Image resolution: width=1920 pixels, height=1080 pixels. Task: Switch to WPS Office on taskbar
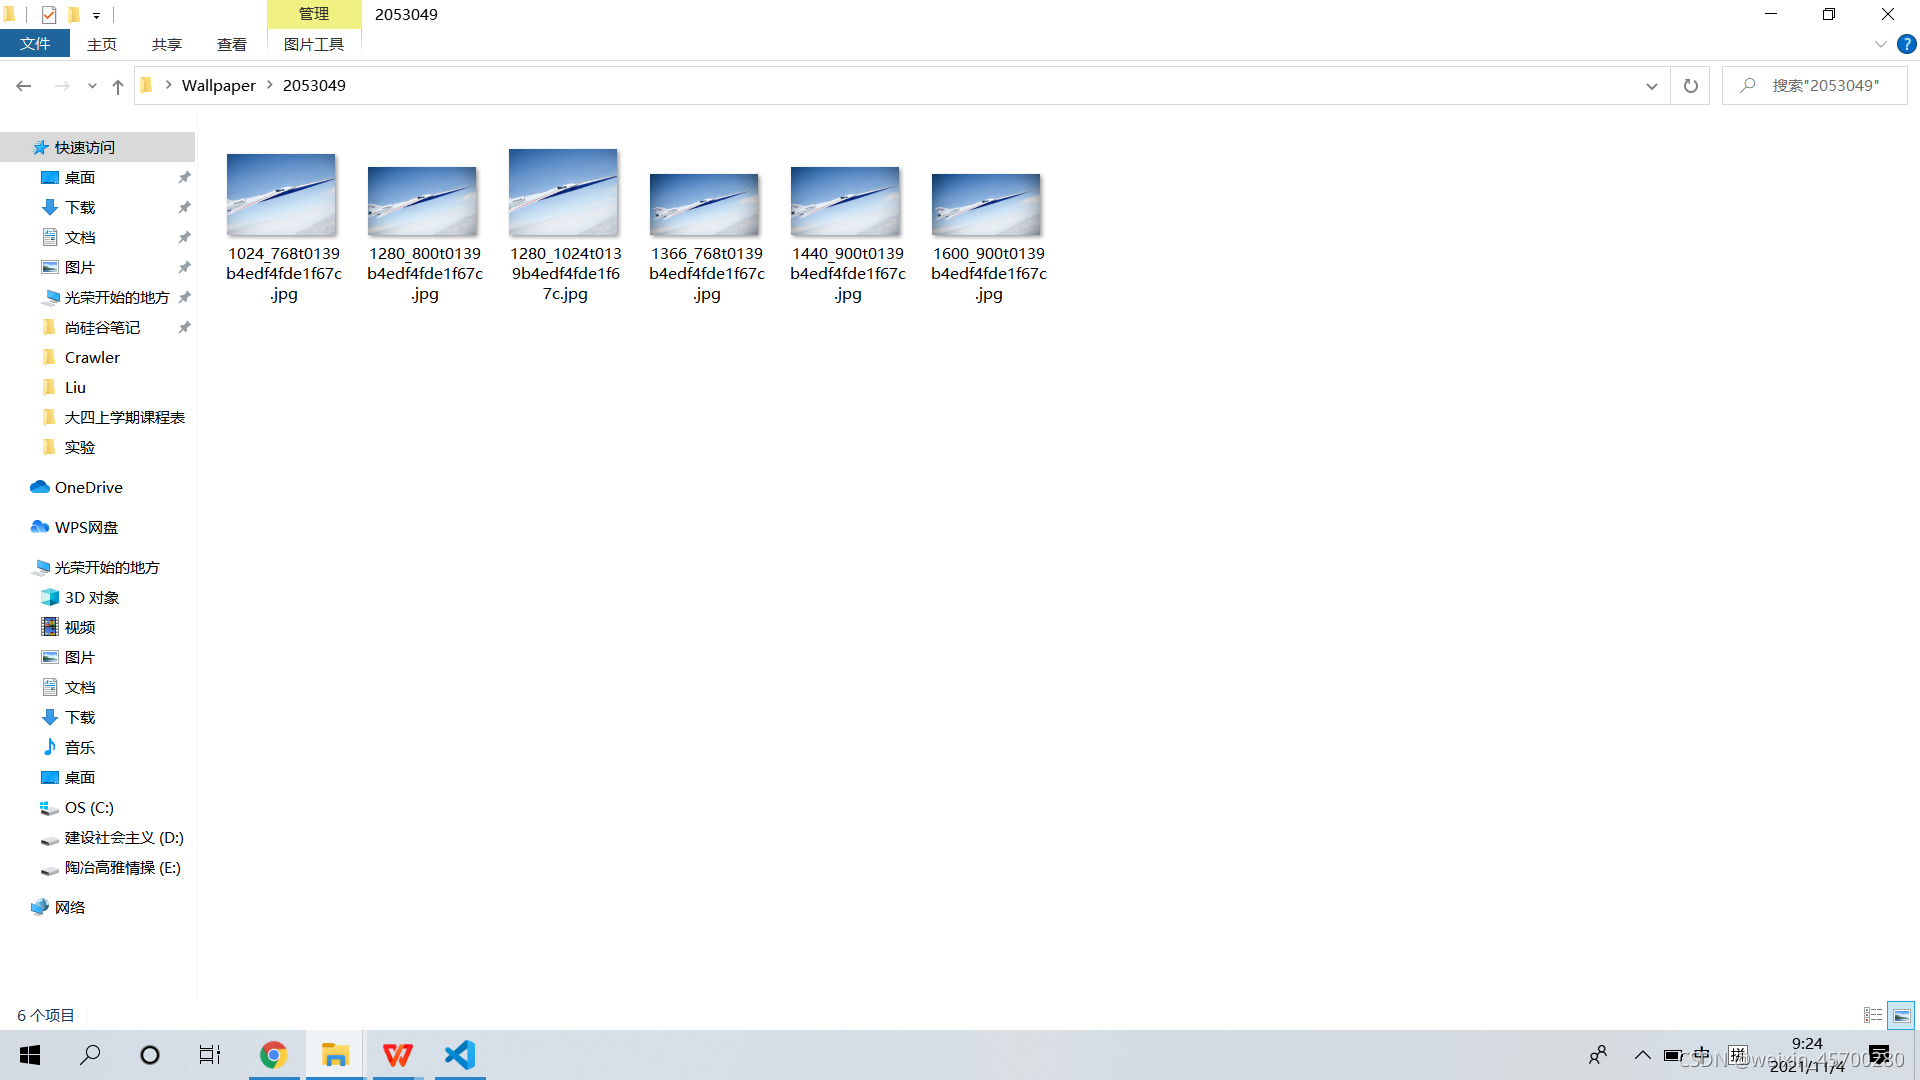coord(397,1055)
